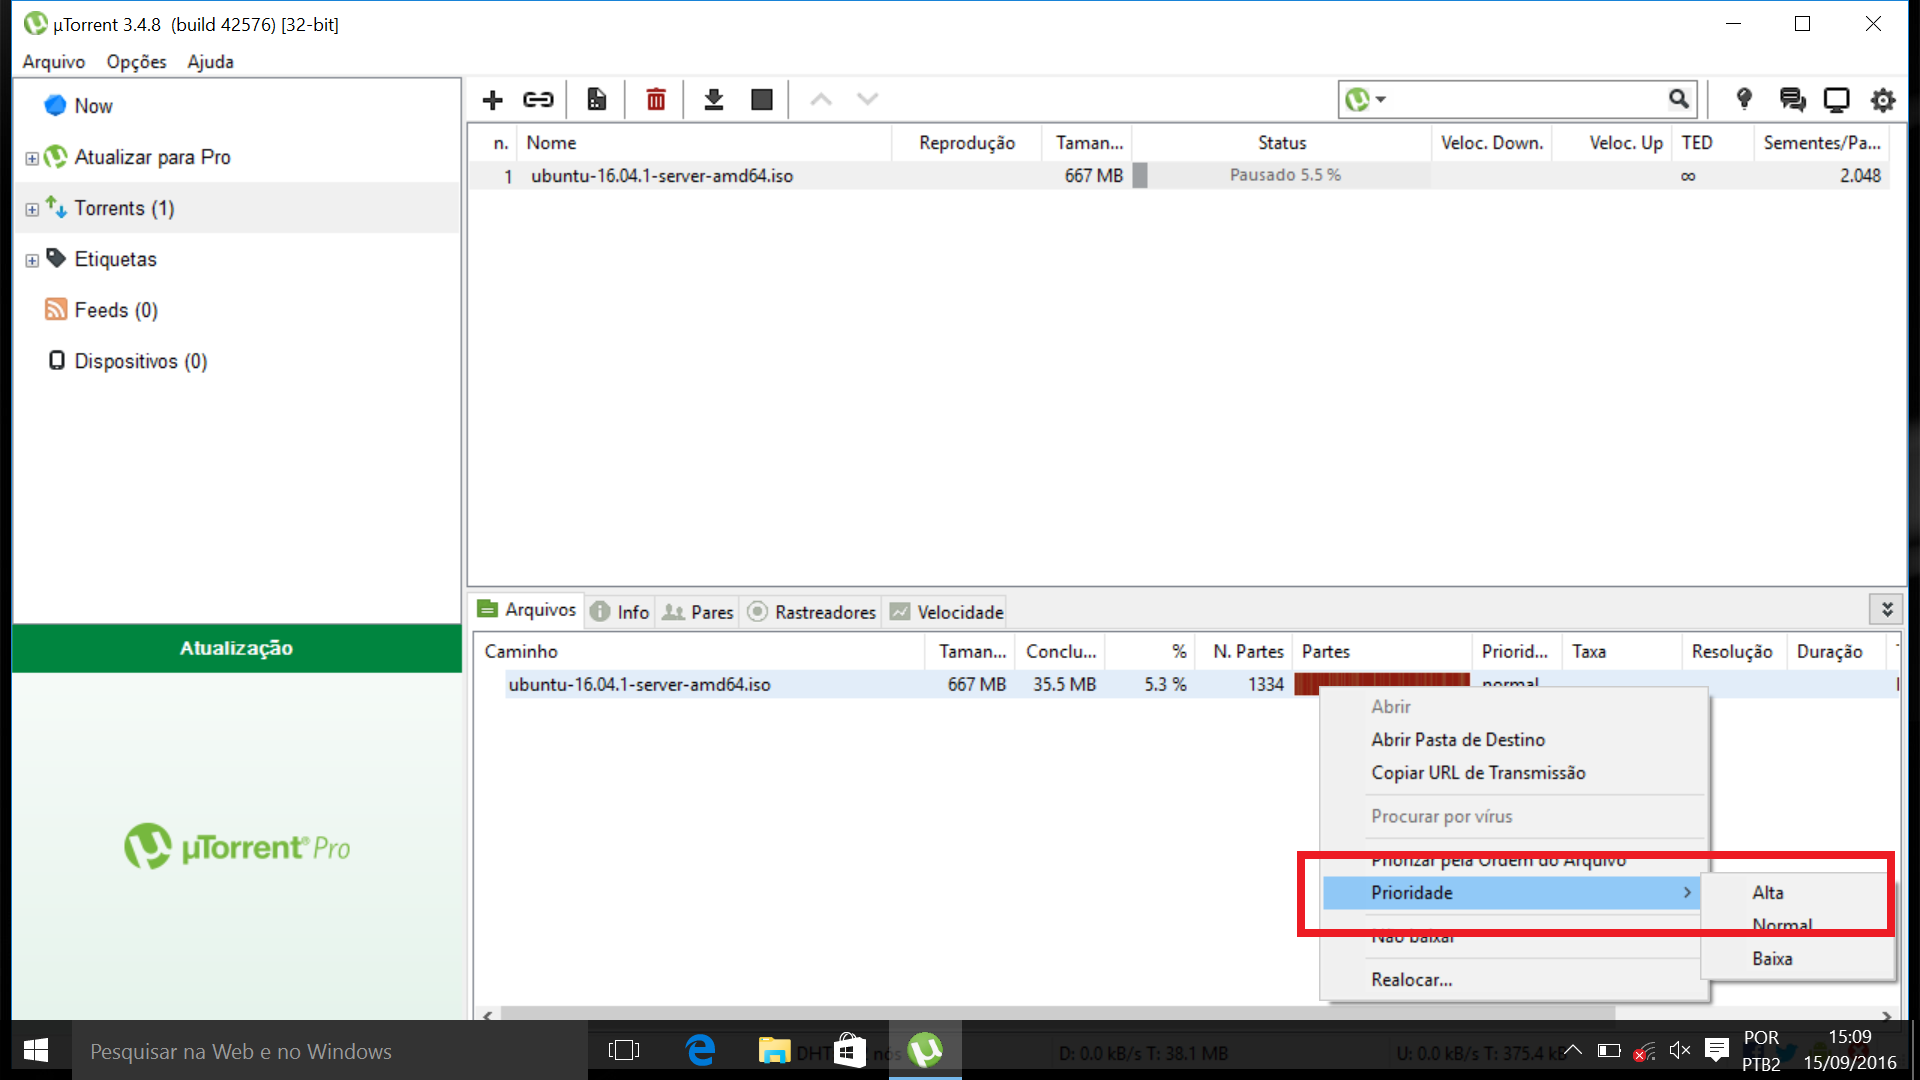Viewport: 1920px width, 1080px height.
Task: Open the search provider dropdown
Action: coord(1366,99)
